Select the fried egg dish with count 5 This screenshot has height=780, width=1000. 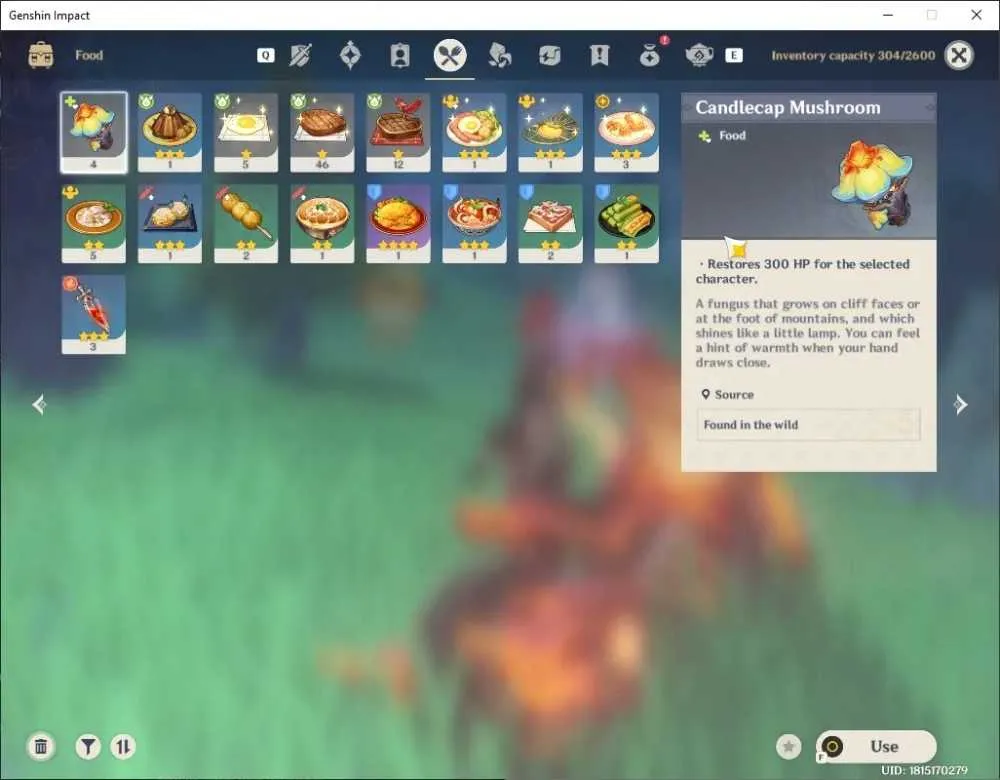click(x=246, y=133)
